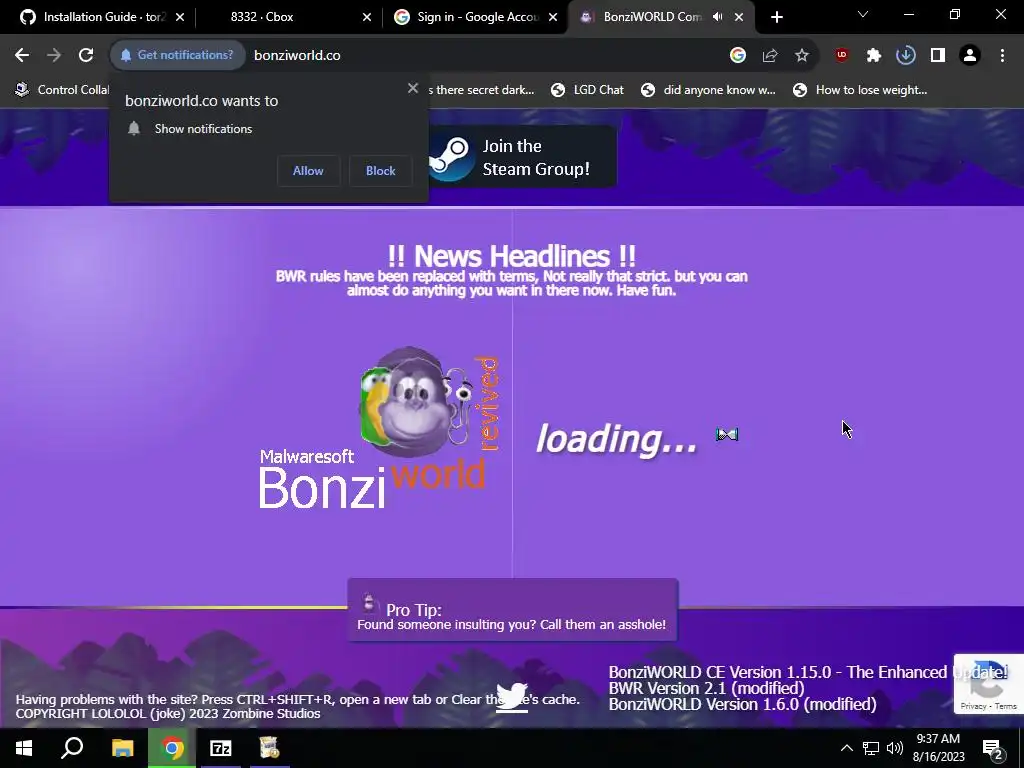Image resolution: width=1024 pixels, height=768 pixels.
Task: Share this page via share icon
Action: point(770,56)
